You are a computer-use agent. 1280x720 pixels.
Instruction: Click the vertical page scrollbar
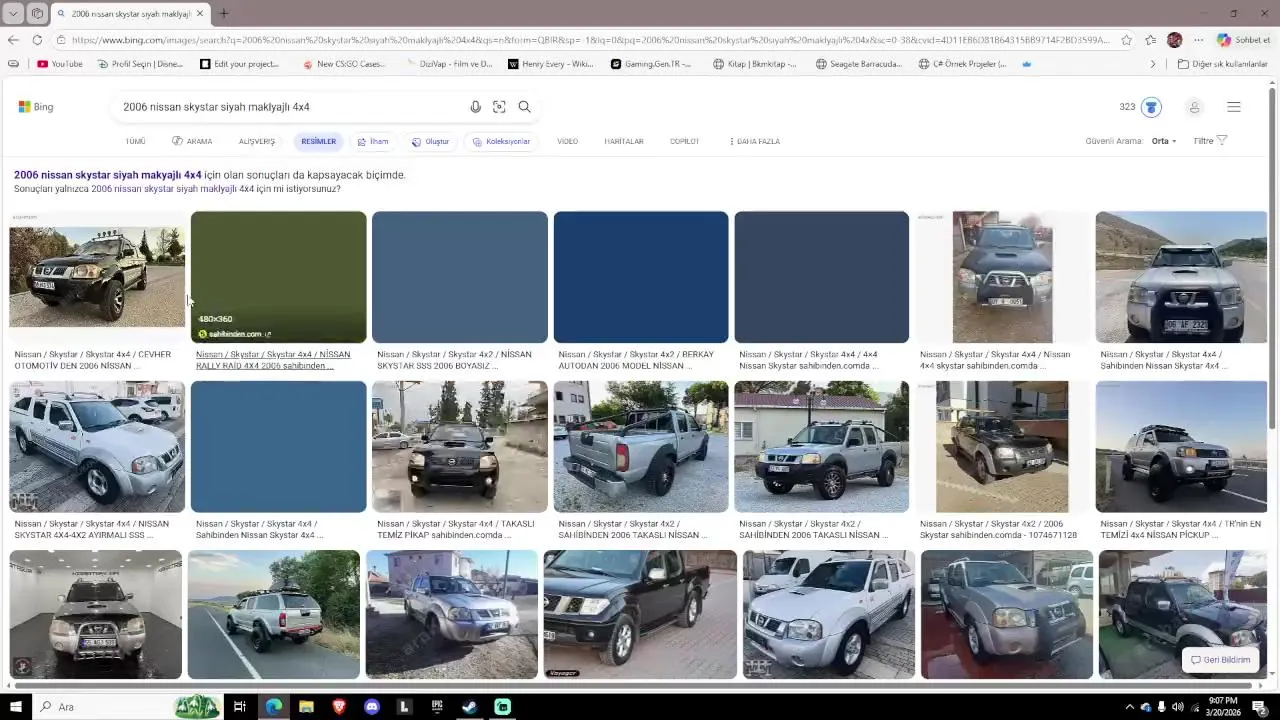tap(1272, 260)
